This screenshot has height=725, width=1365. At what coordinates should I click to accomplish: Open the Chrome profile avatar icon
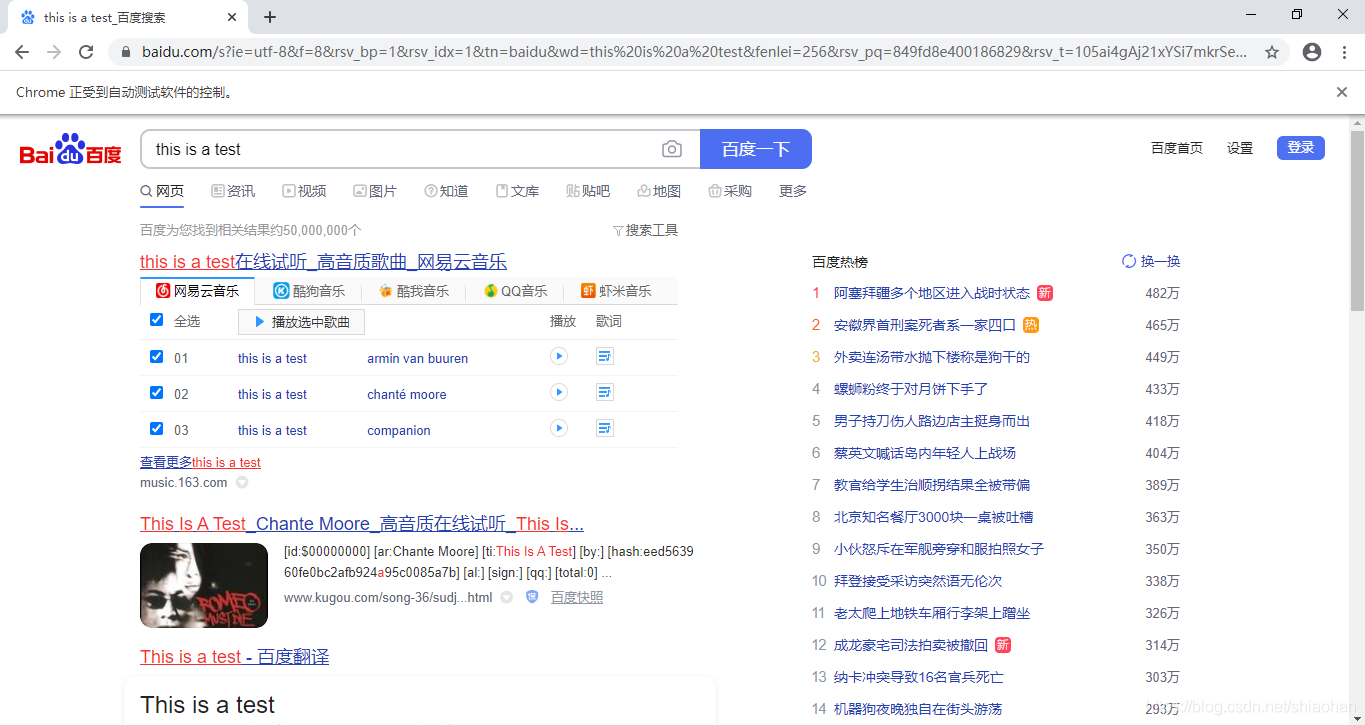[x=1312, y=52]
